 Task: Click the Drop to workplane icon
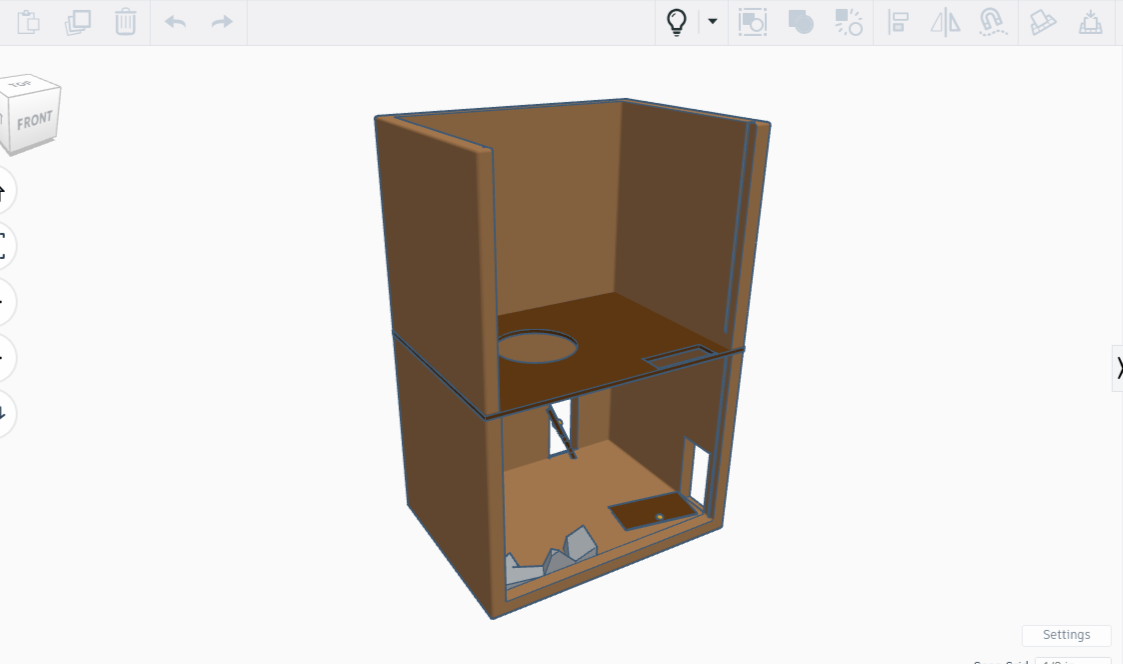[1091, 22]
